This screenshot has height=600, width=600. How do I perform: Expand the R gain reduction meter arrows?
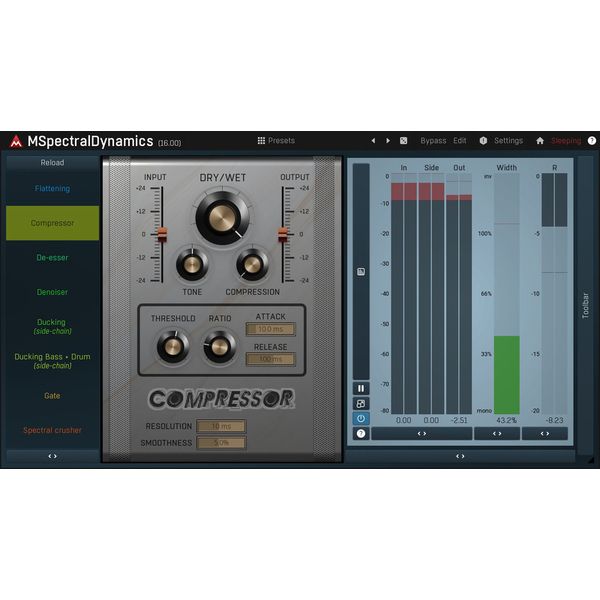(545, 434)
